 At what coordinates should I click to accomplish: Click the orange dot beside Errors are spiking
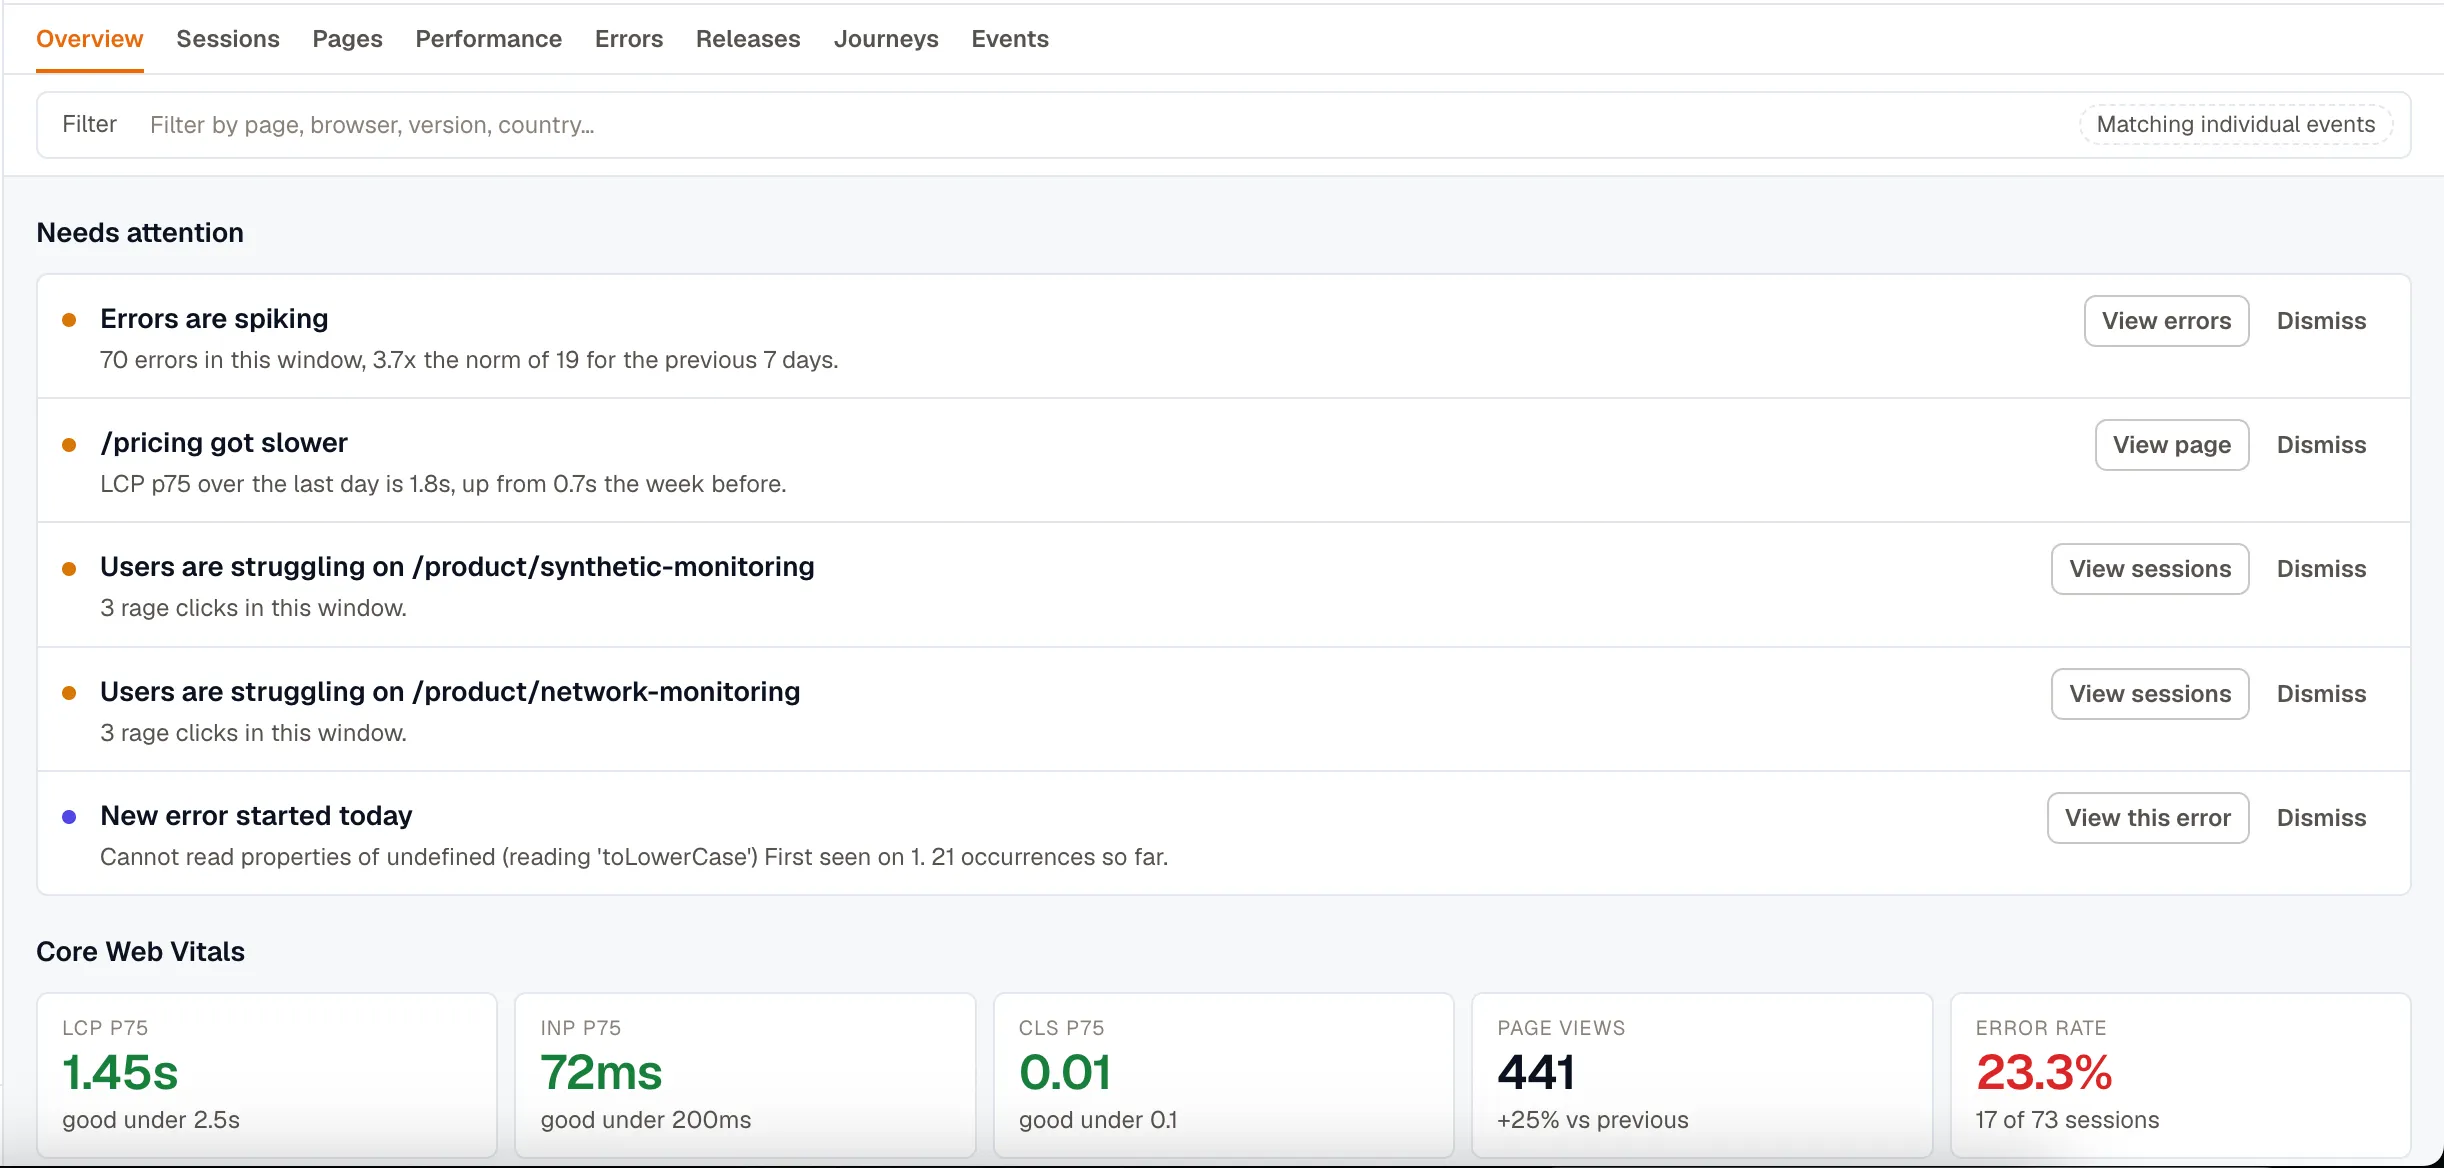click(x=69, y=320)
